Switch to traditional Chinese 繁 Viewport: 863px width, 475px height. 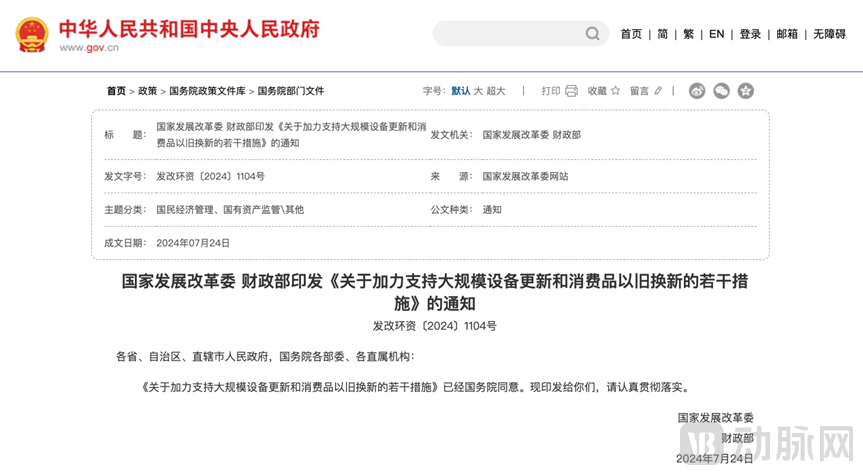(x=689, y=34)
